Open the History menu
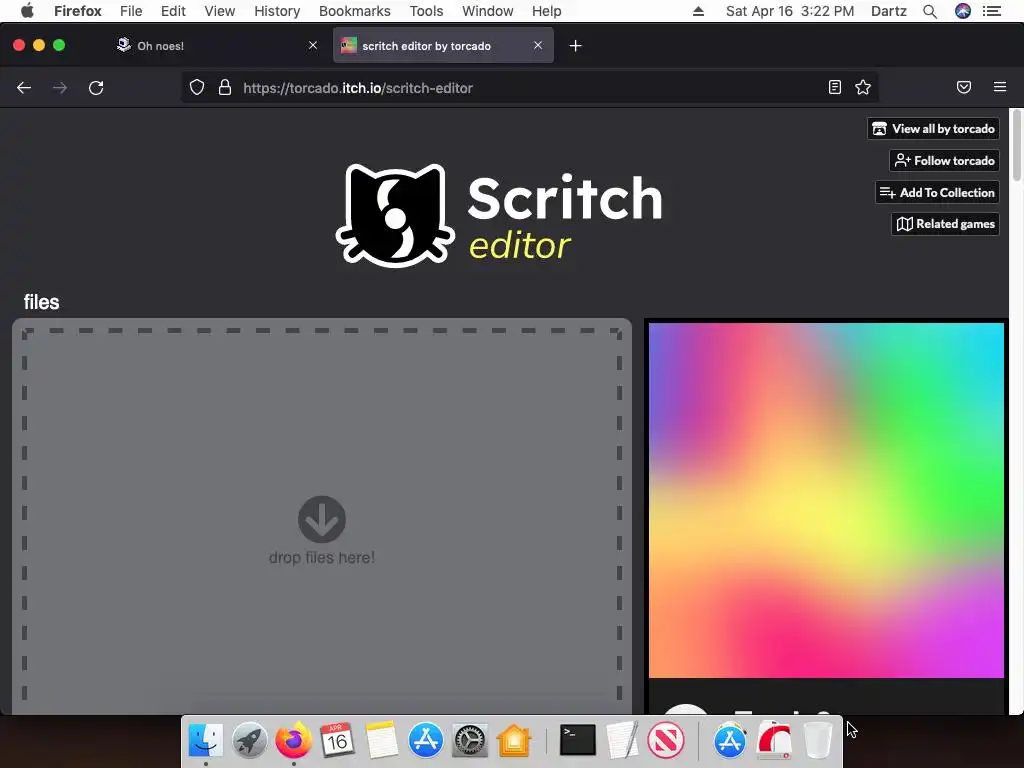 pyautogui.click(x=277, y=11)
